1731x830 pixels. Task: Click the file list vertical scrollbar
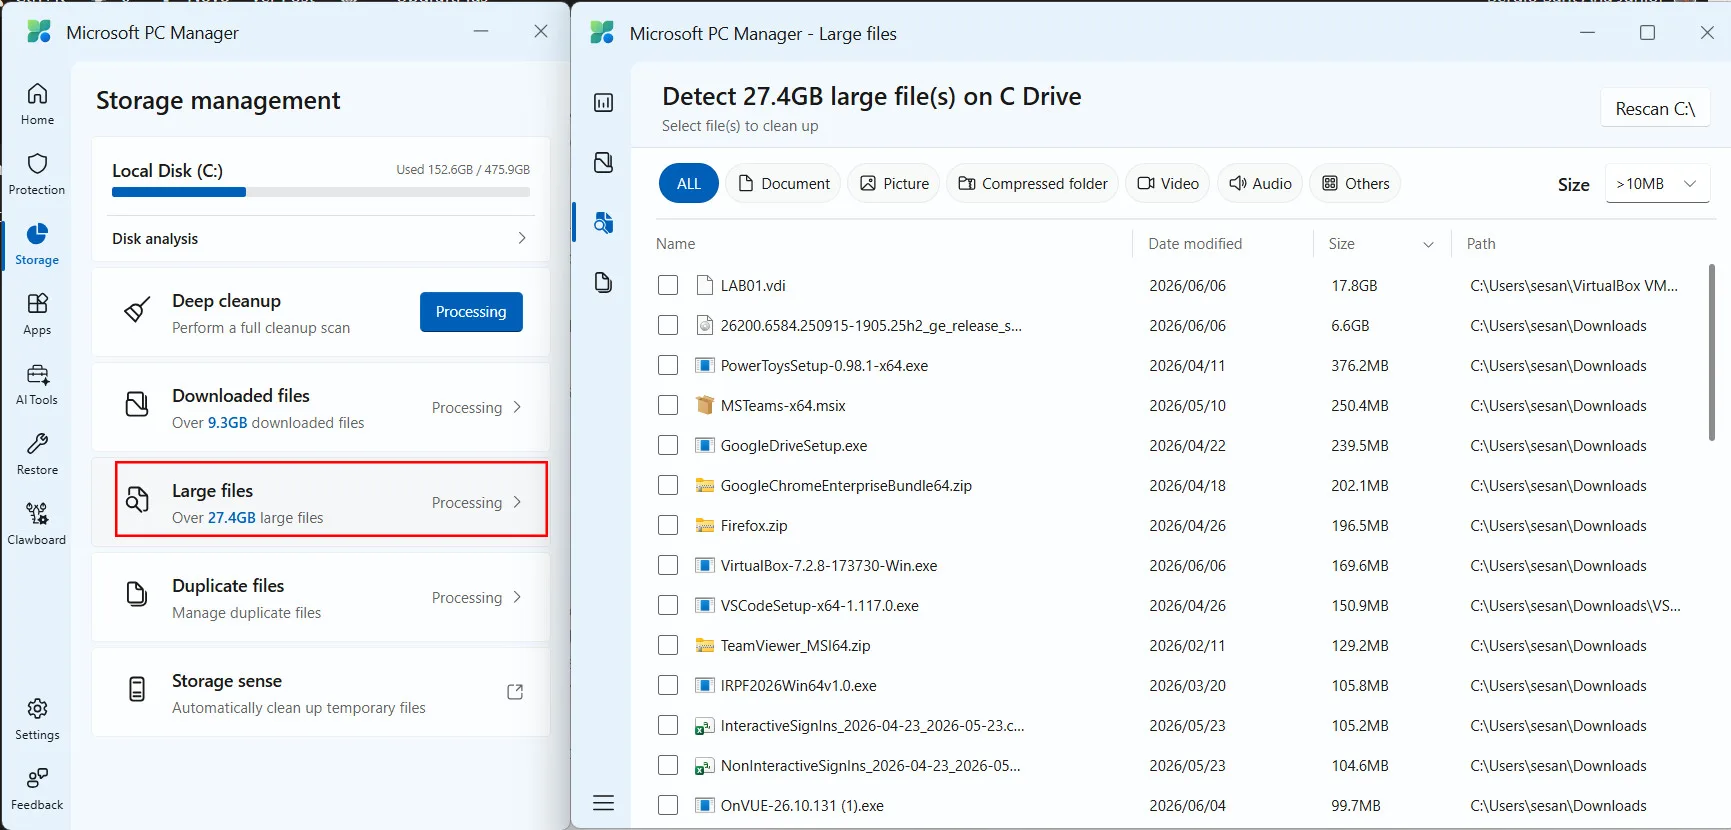click(1711, 352)
